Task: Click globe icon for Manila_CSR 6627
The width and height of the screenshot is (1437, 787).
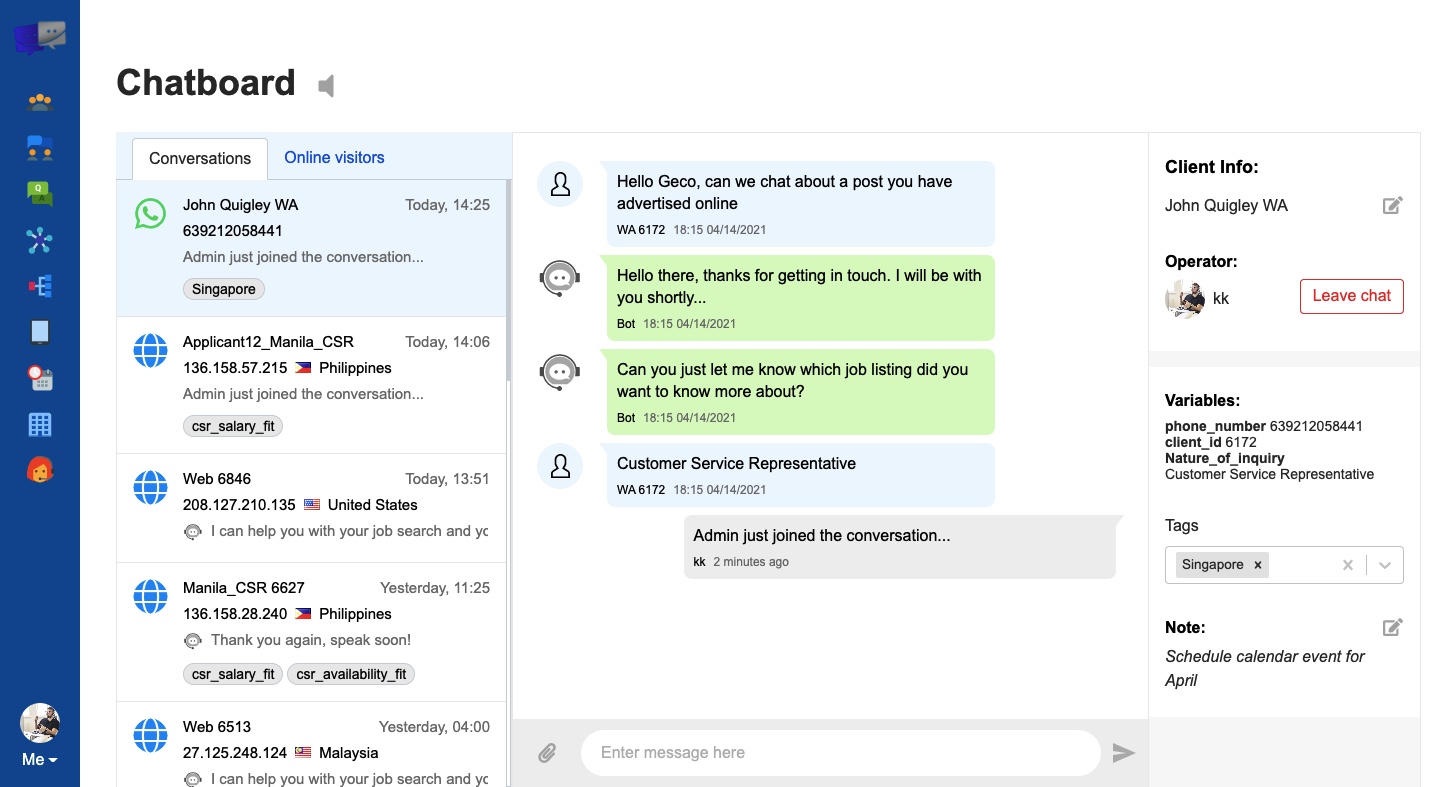Action: click(150, 596)
